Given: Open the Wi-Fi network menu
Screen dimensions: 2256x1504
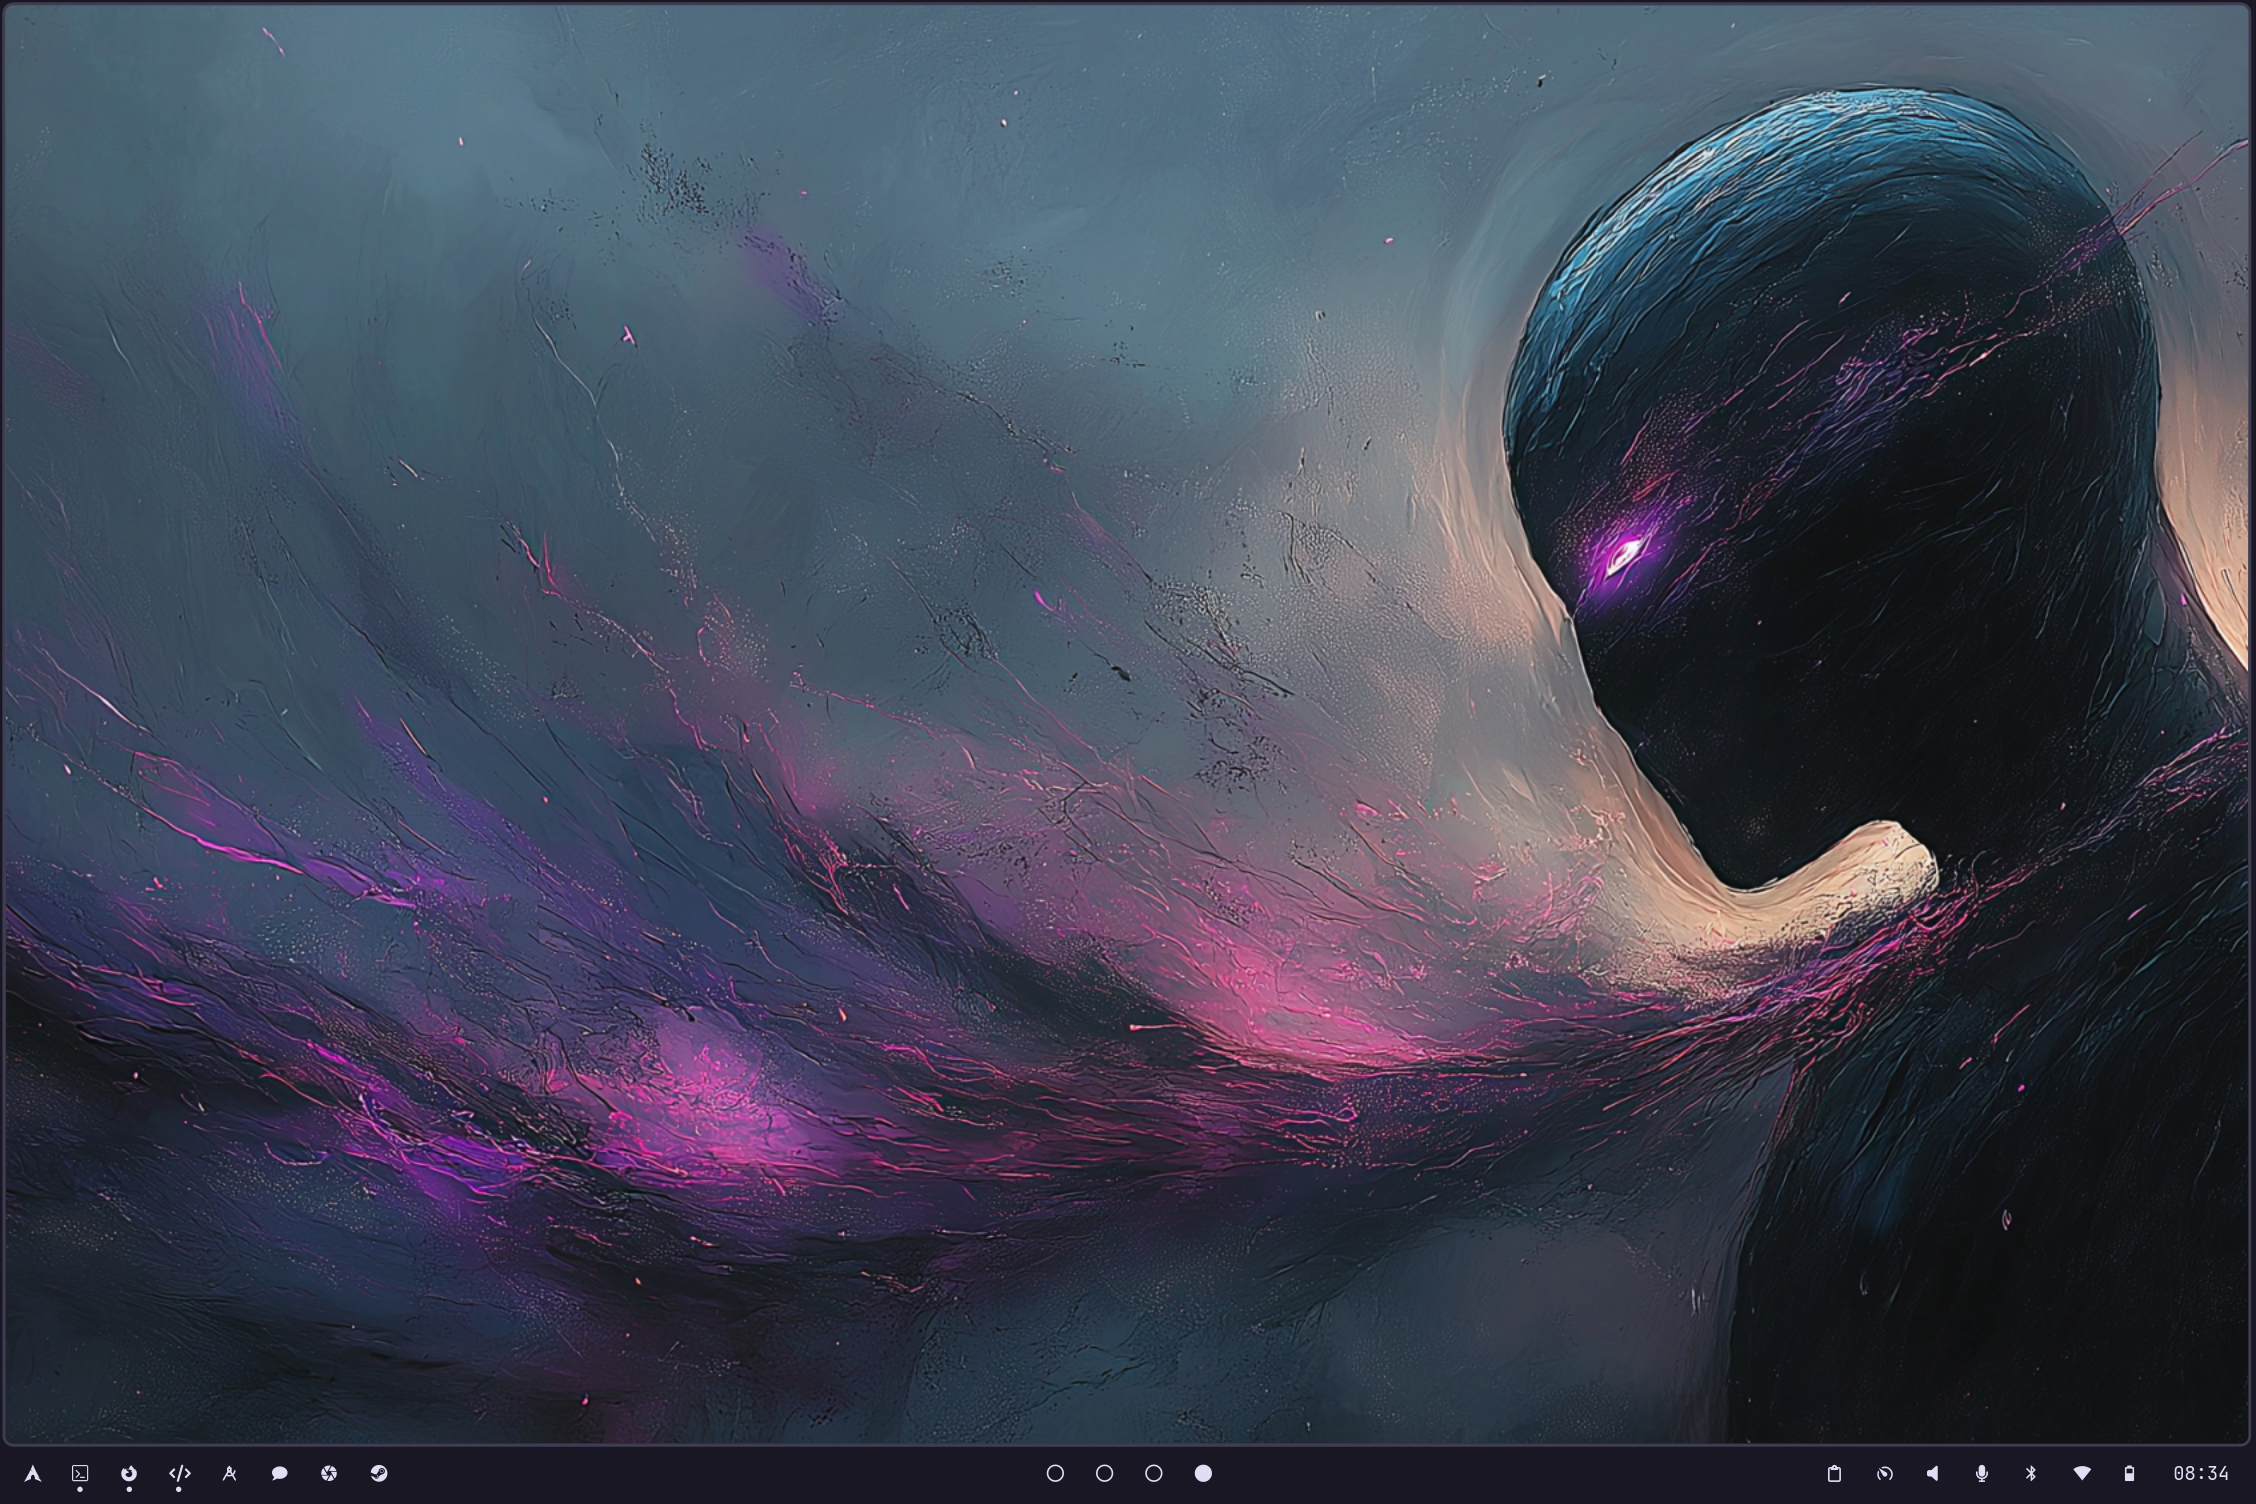Looking at the screenshot, I should pyautogui.click(x=2082, y=1473).
